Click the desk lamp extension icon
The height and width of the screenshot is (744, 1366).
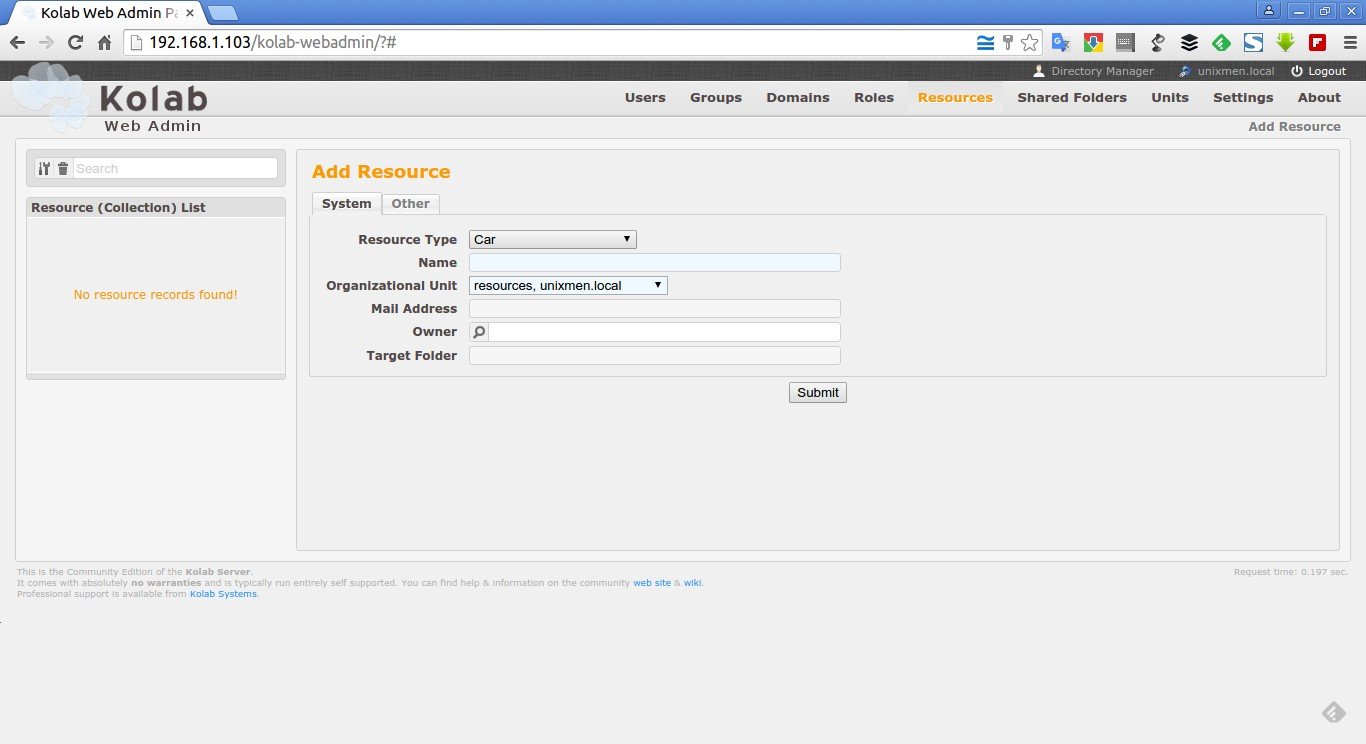pos(1157,43)
